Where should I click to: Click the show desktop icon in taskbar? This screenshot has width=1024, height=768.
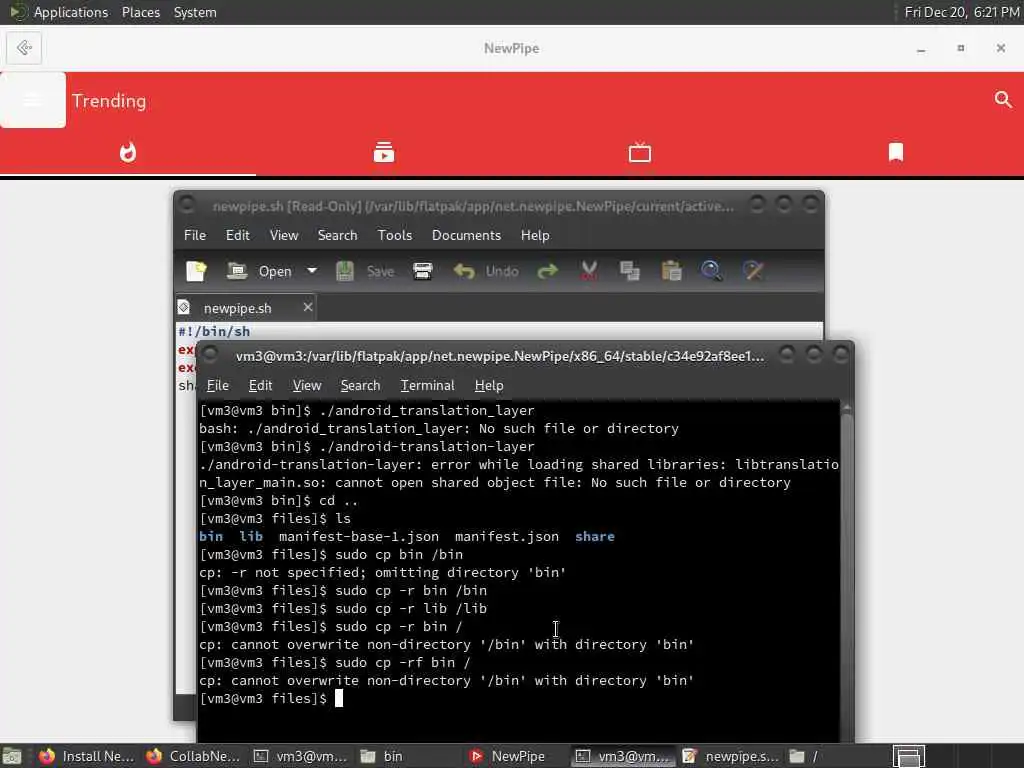point(12,756)
